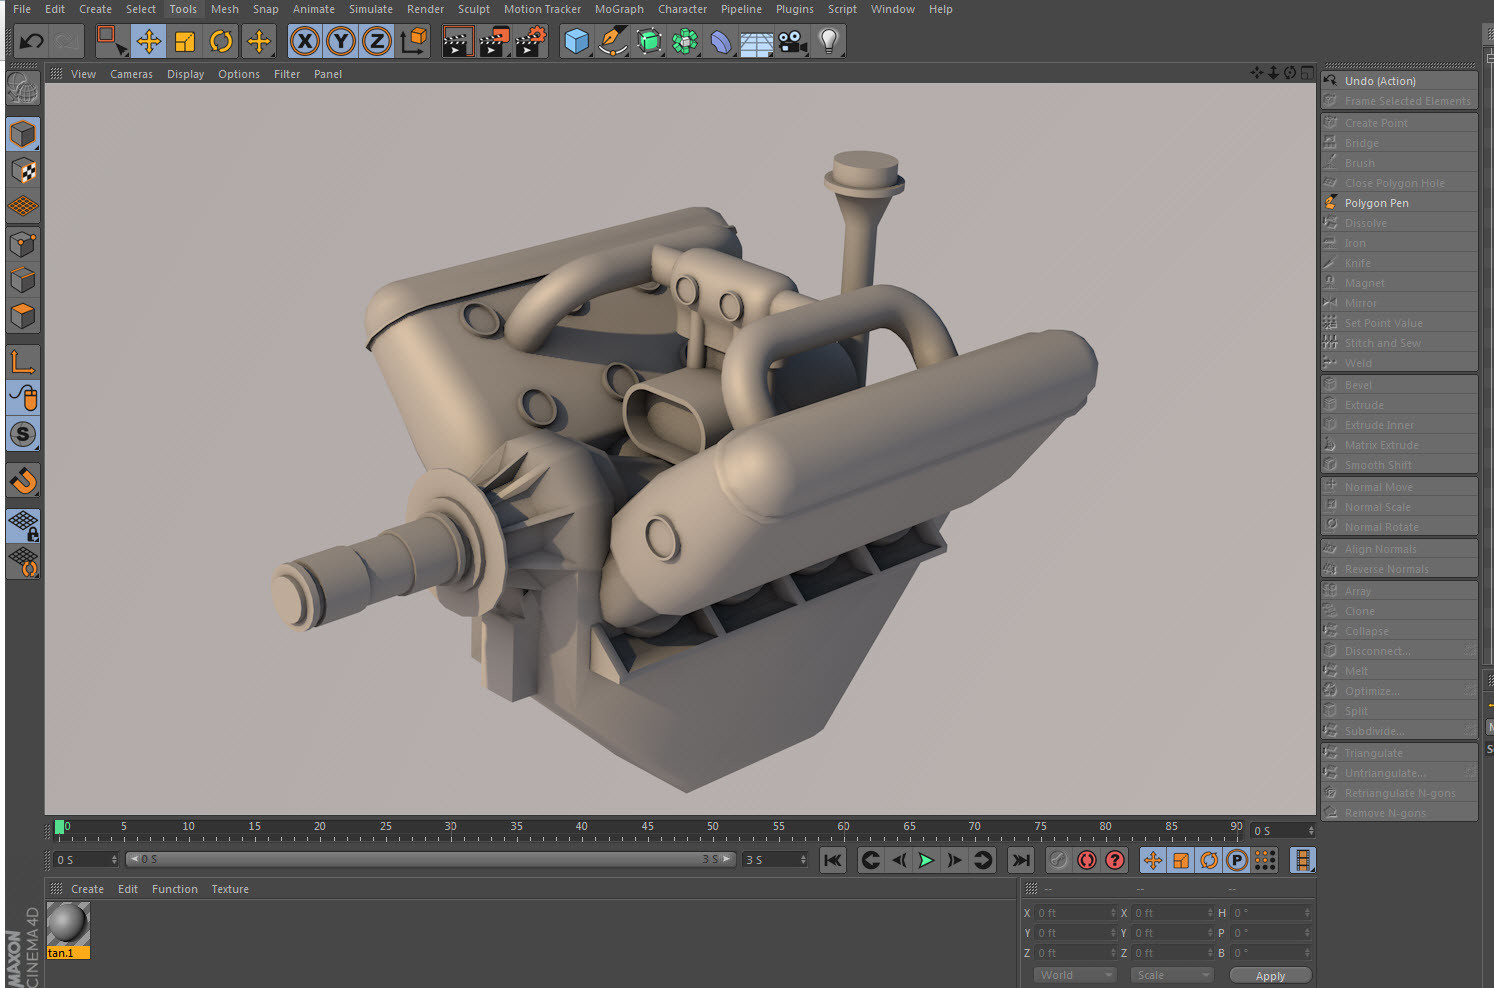Activate the Scale tool
The image size is (1494, 988).
click(x=185, y=41)
